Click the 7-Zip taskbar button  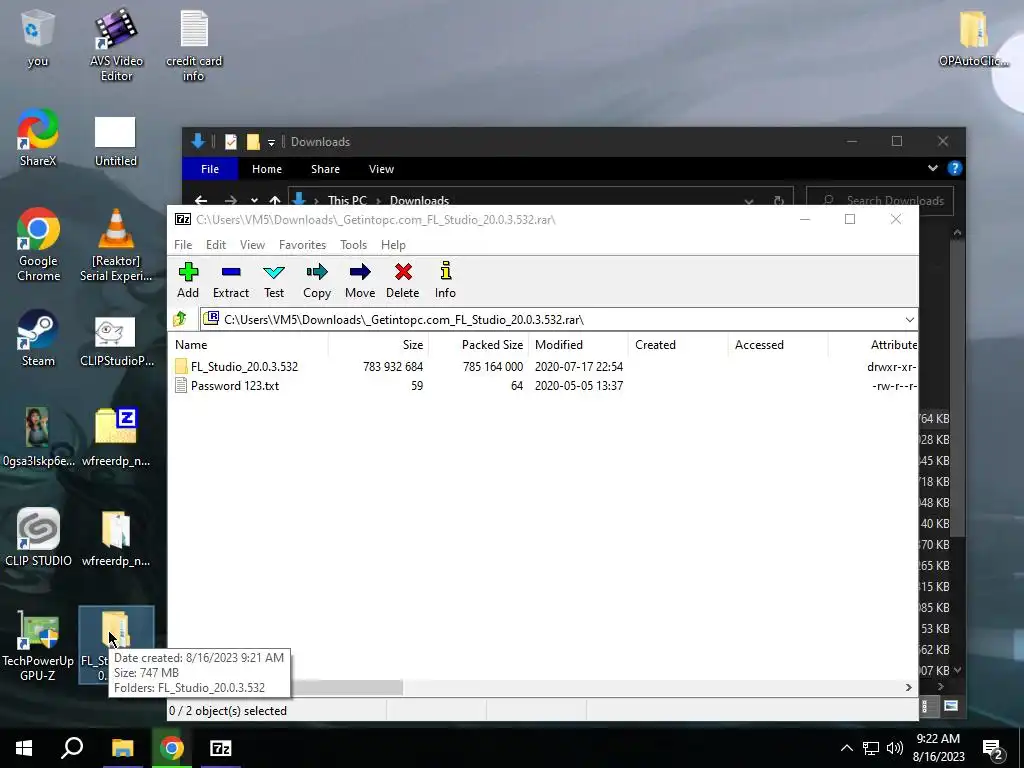(221, 748)
